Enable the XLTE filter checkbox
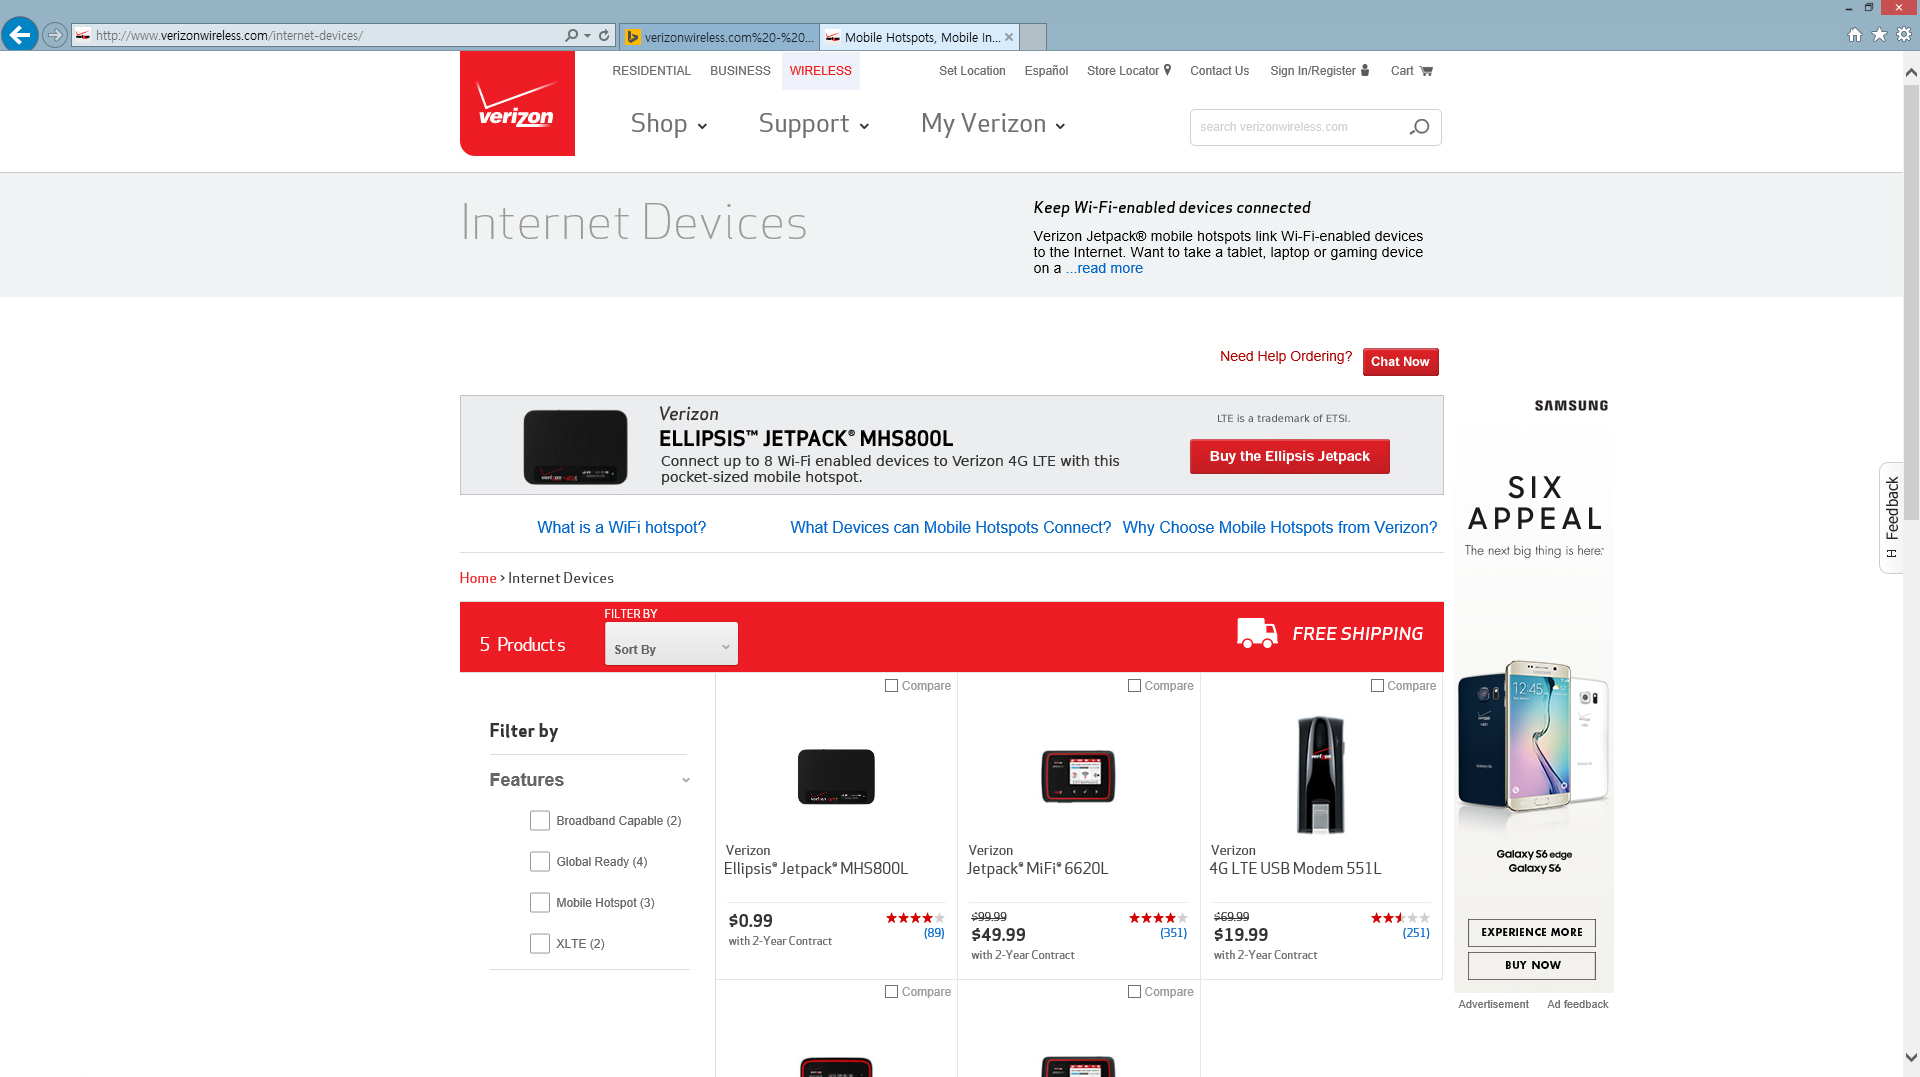The height and width of the screenshot is (1077, 1920). point(540,944)
